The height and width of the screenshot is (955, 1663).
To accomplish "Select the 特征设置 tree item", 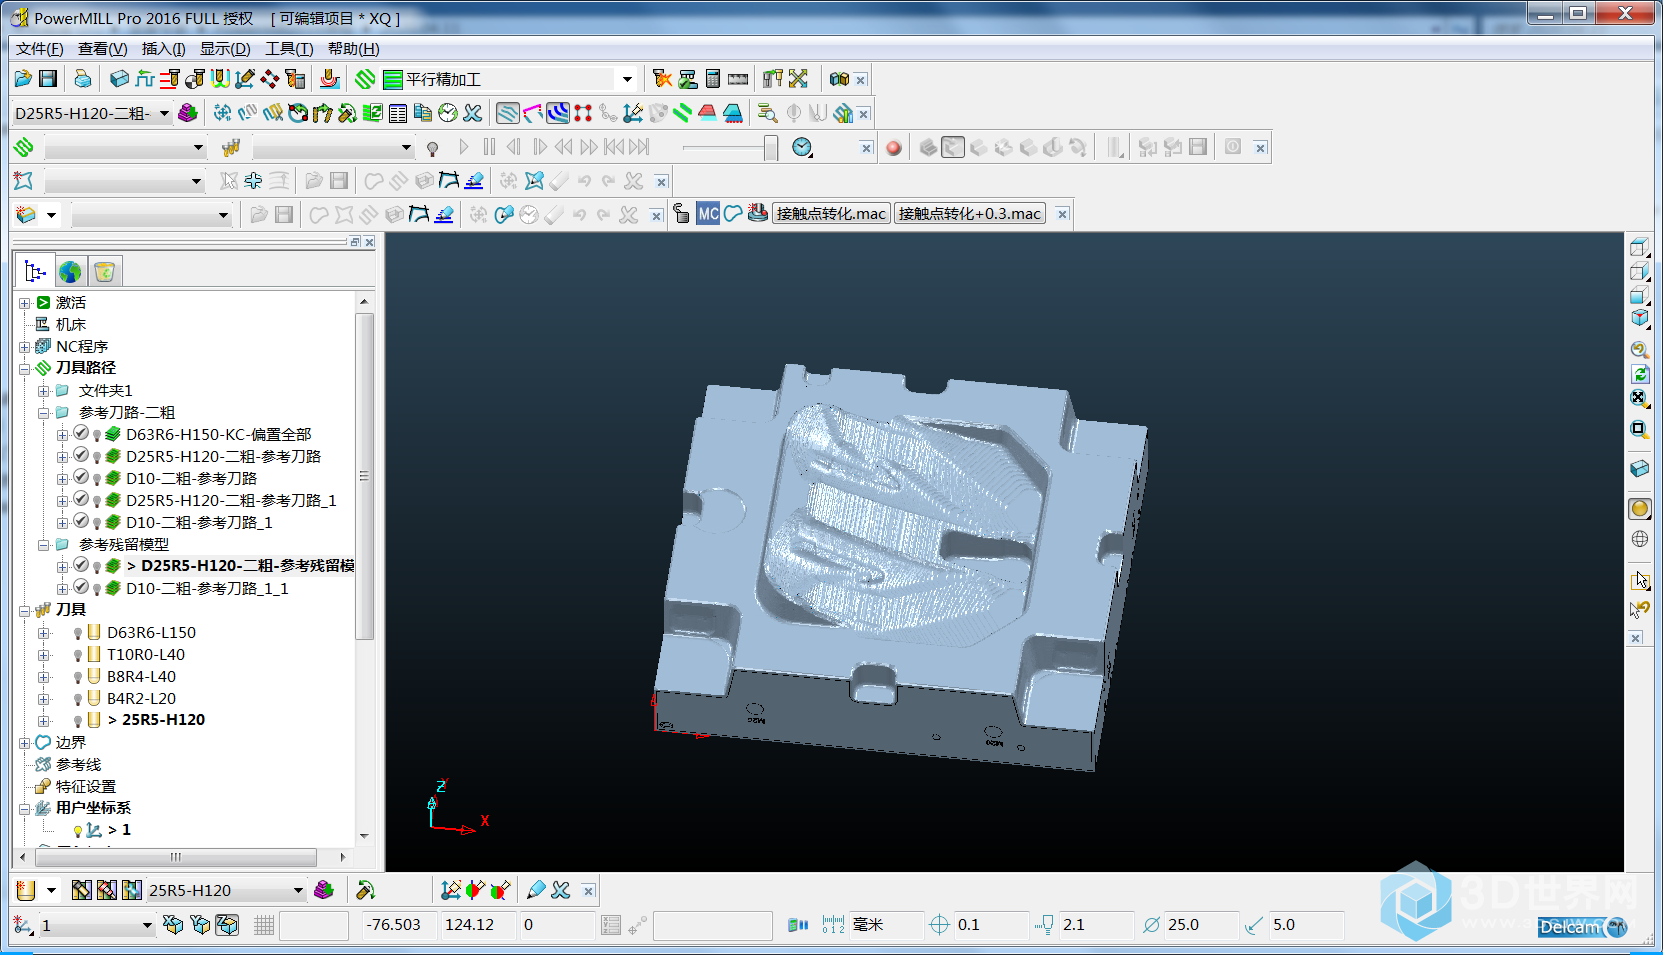I will tap(86, 787).
